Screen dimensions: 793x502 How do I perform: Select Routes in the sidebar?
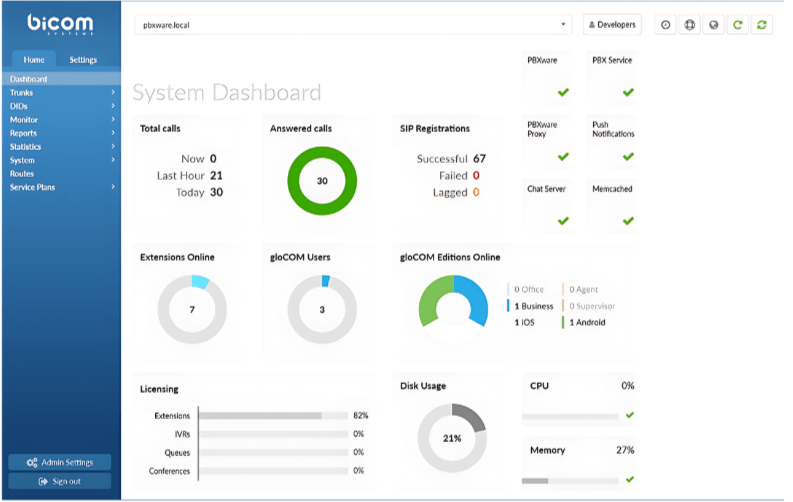[22, 174]
